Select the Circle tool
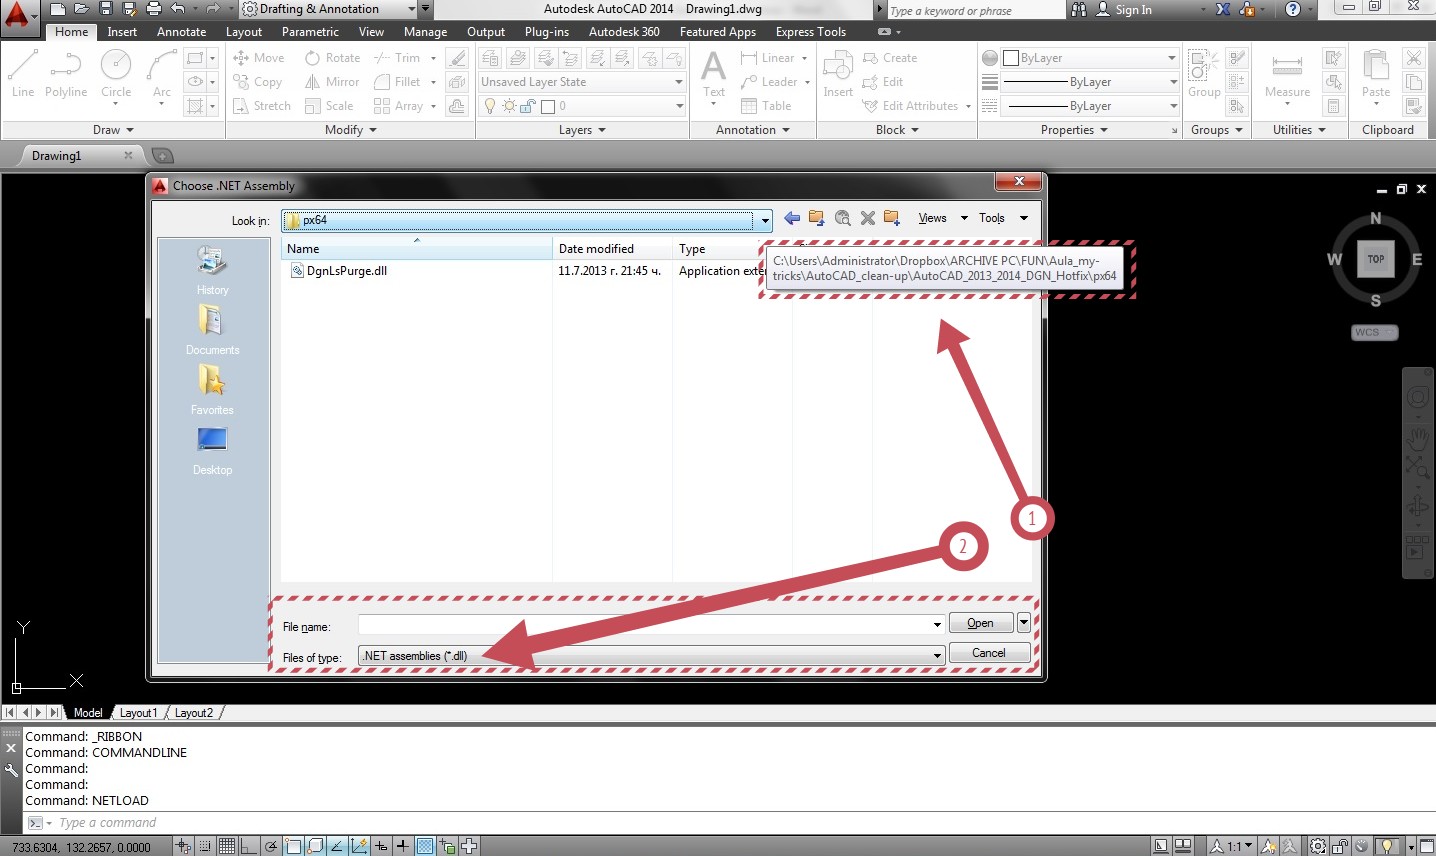1436x856 pixels. coord(116,75)
